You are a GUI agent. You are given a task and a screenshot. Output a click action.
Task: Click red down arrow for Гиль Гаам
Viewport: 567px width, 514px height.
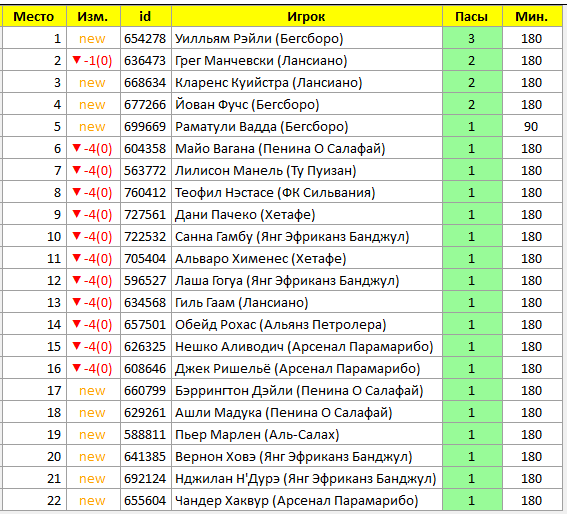[76, 302]
